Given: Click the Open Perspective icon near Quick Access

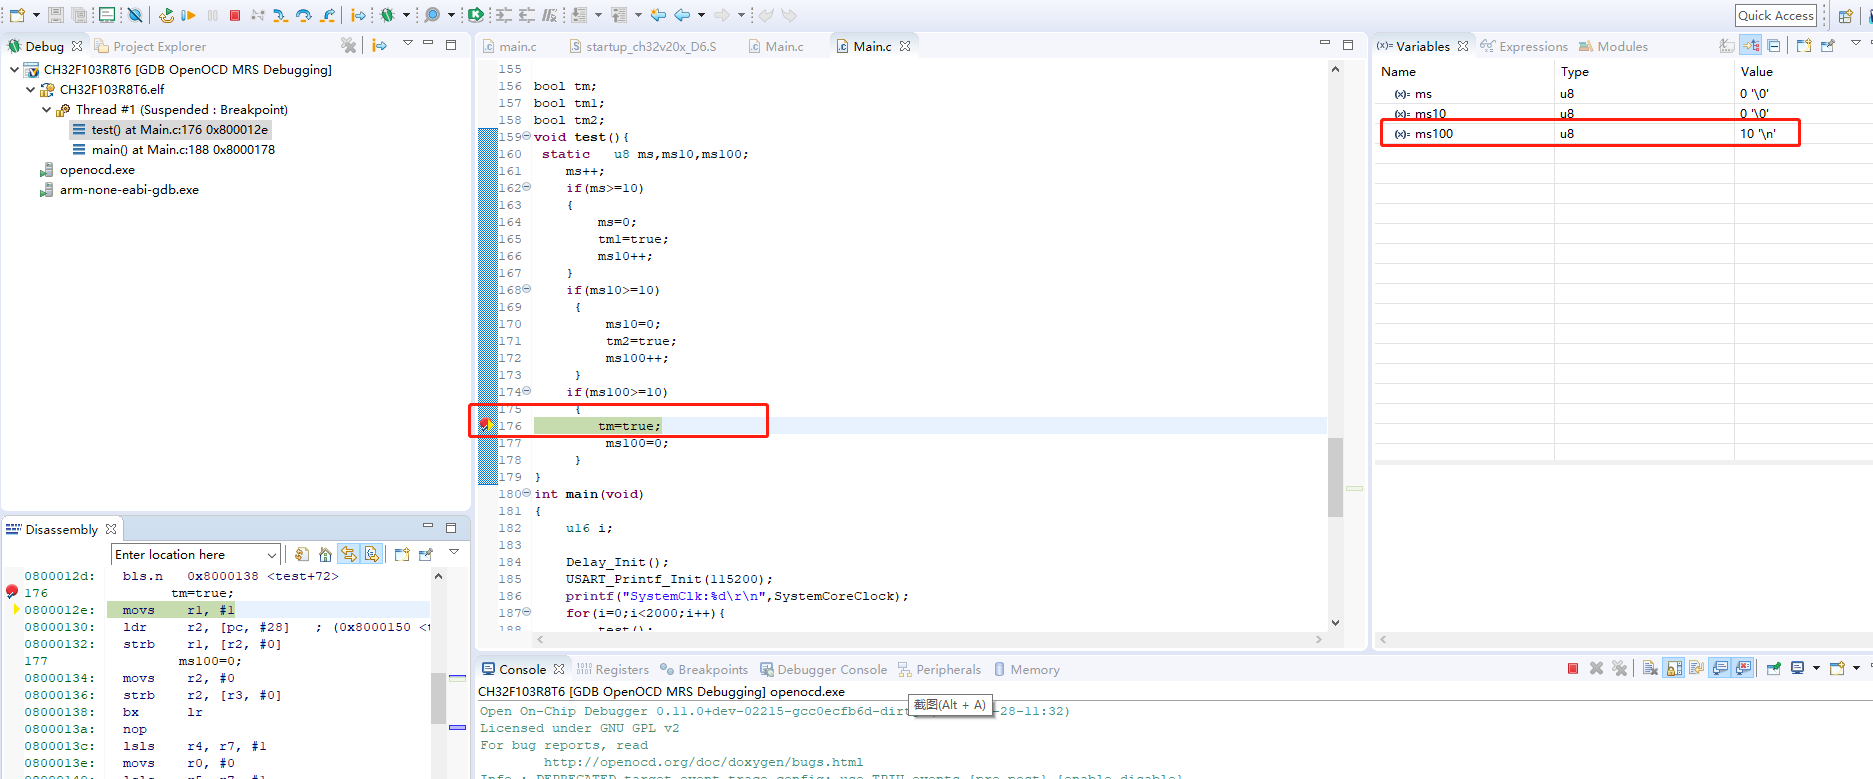Looking at the screenshot, I should [1845, 16].
